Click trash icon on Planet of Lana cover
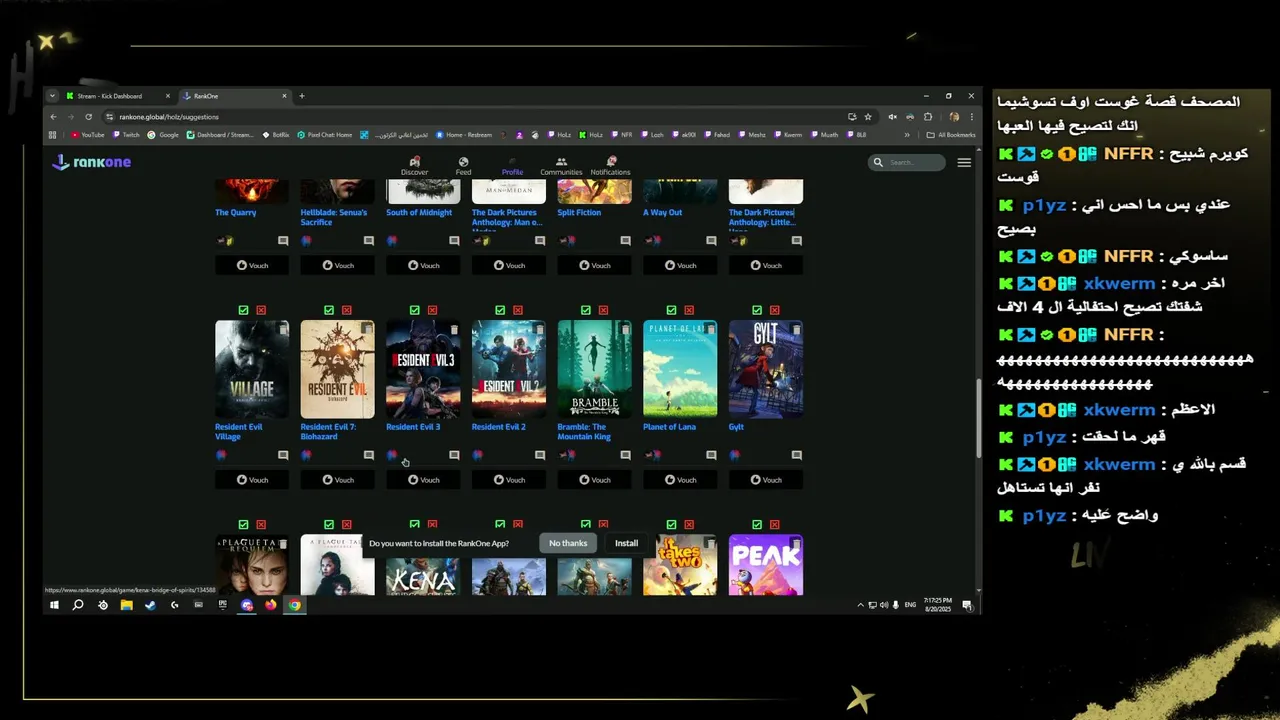The image size is (1280, 720). [710, 329]
